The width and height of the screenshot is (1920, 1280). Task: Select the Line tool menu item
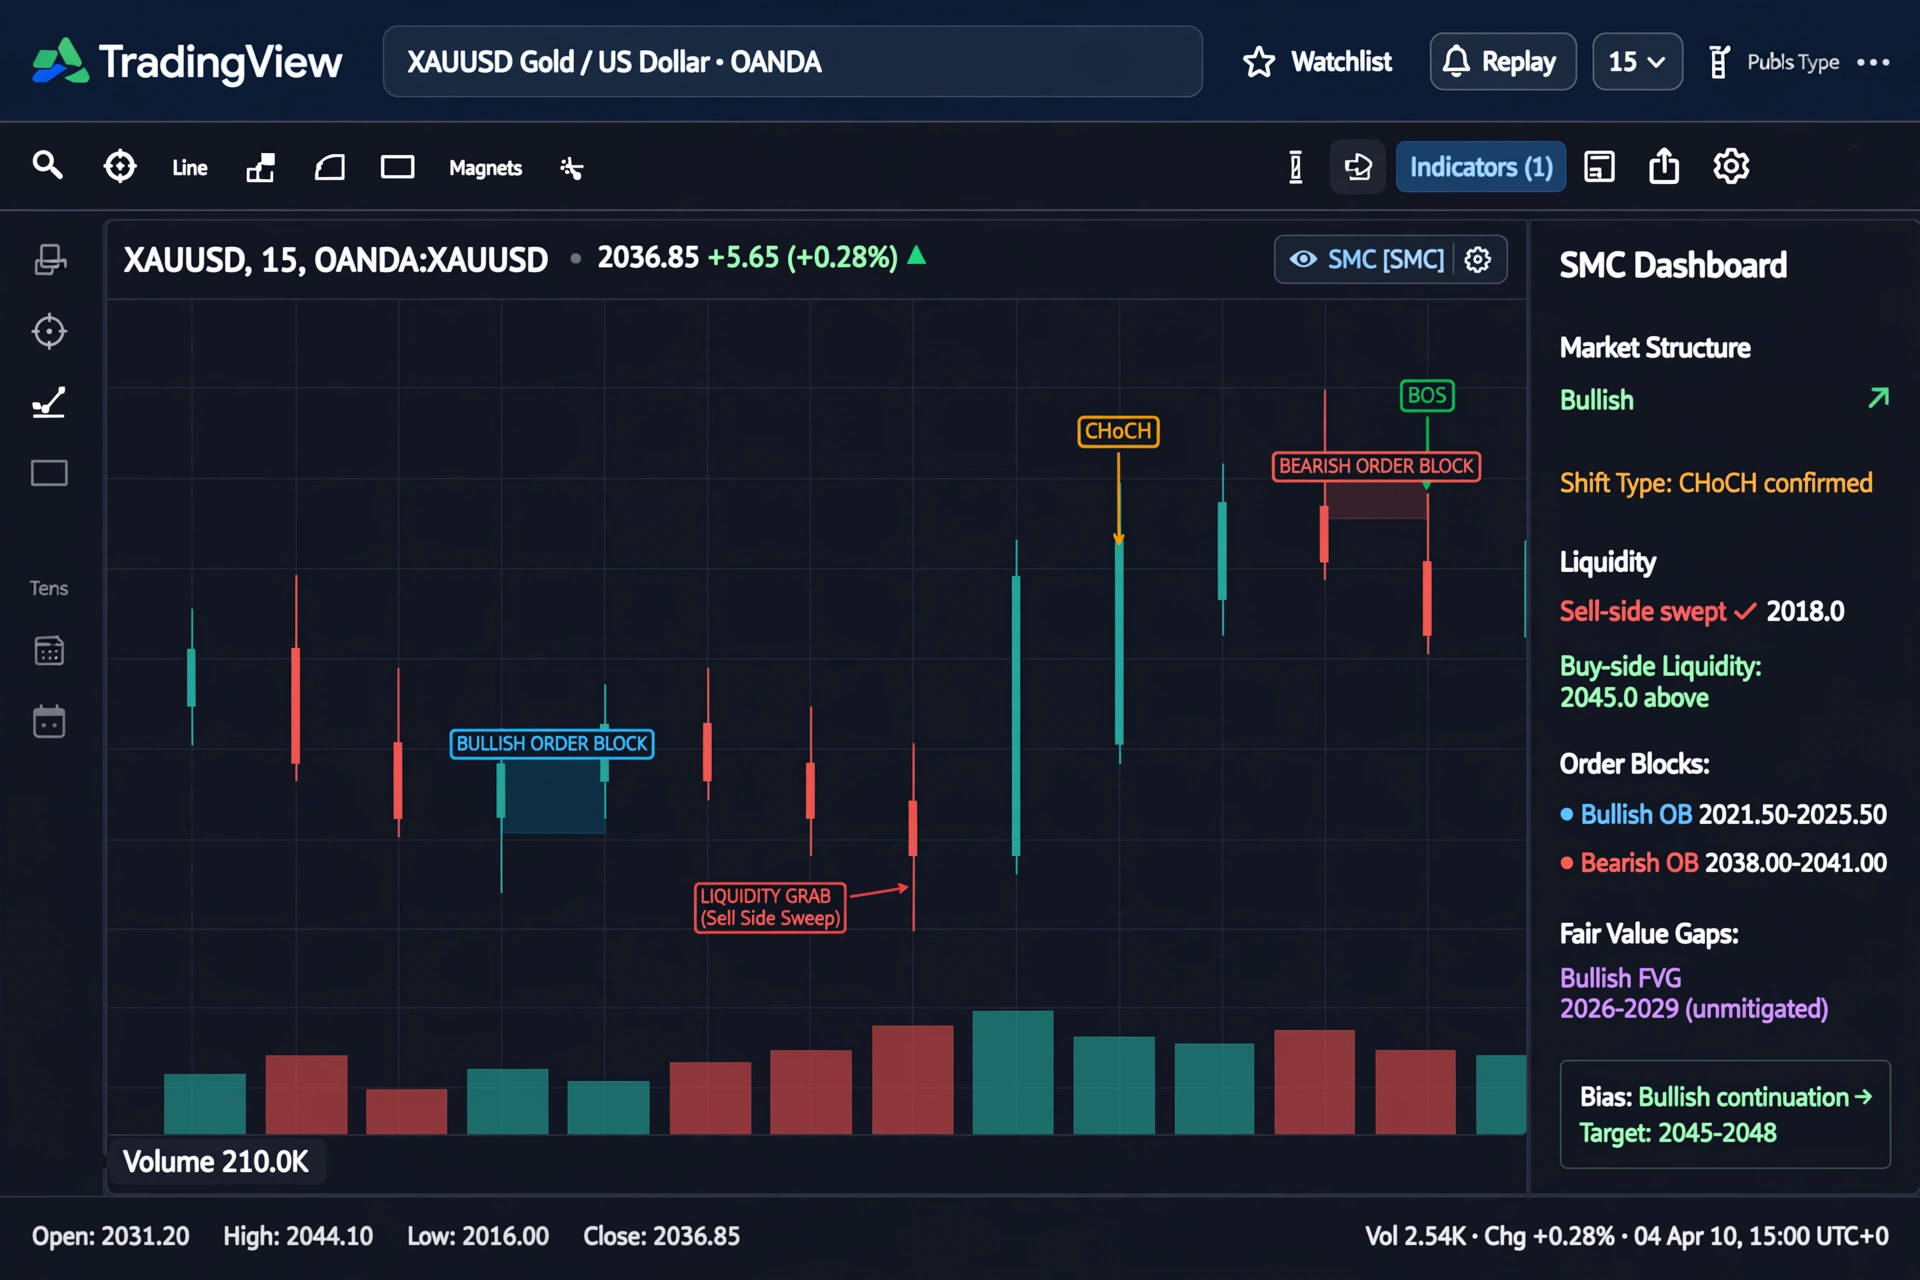pyautogui.click(x=189, y=168)
